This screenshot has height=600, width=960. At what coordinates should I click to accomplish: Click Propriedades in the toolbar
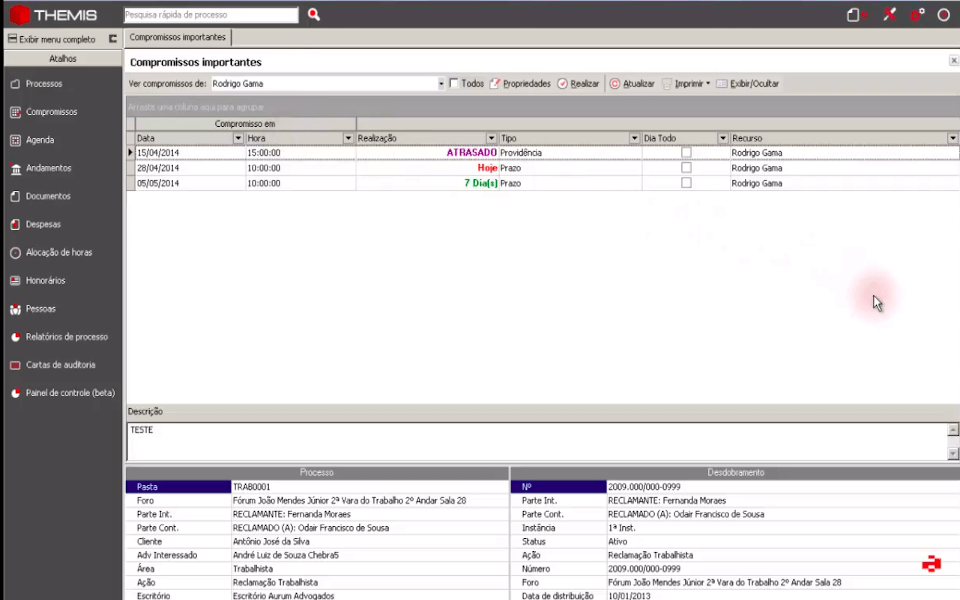coord(520,84)
